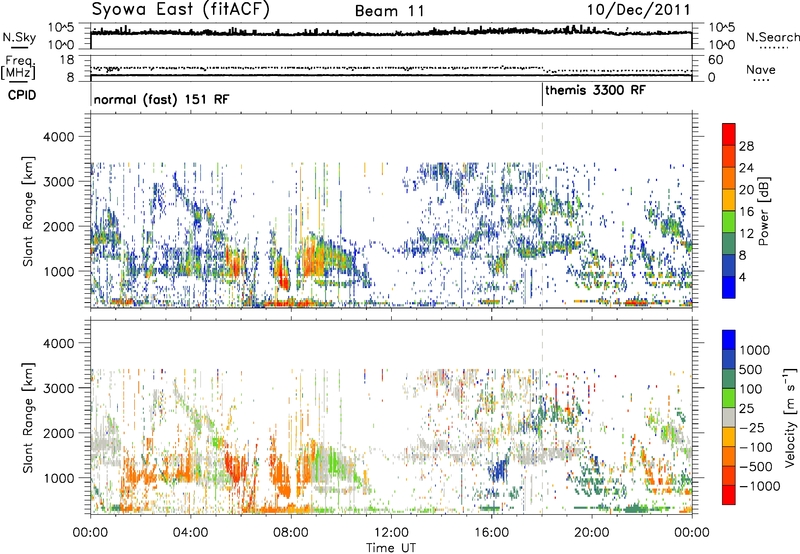Viewport: 800px width, 554px height.
Task: Click the "24" power colorbar label
Action: tap(746, 168)
